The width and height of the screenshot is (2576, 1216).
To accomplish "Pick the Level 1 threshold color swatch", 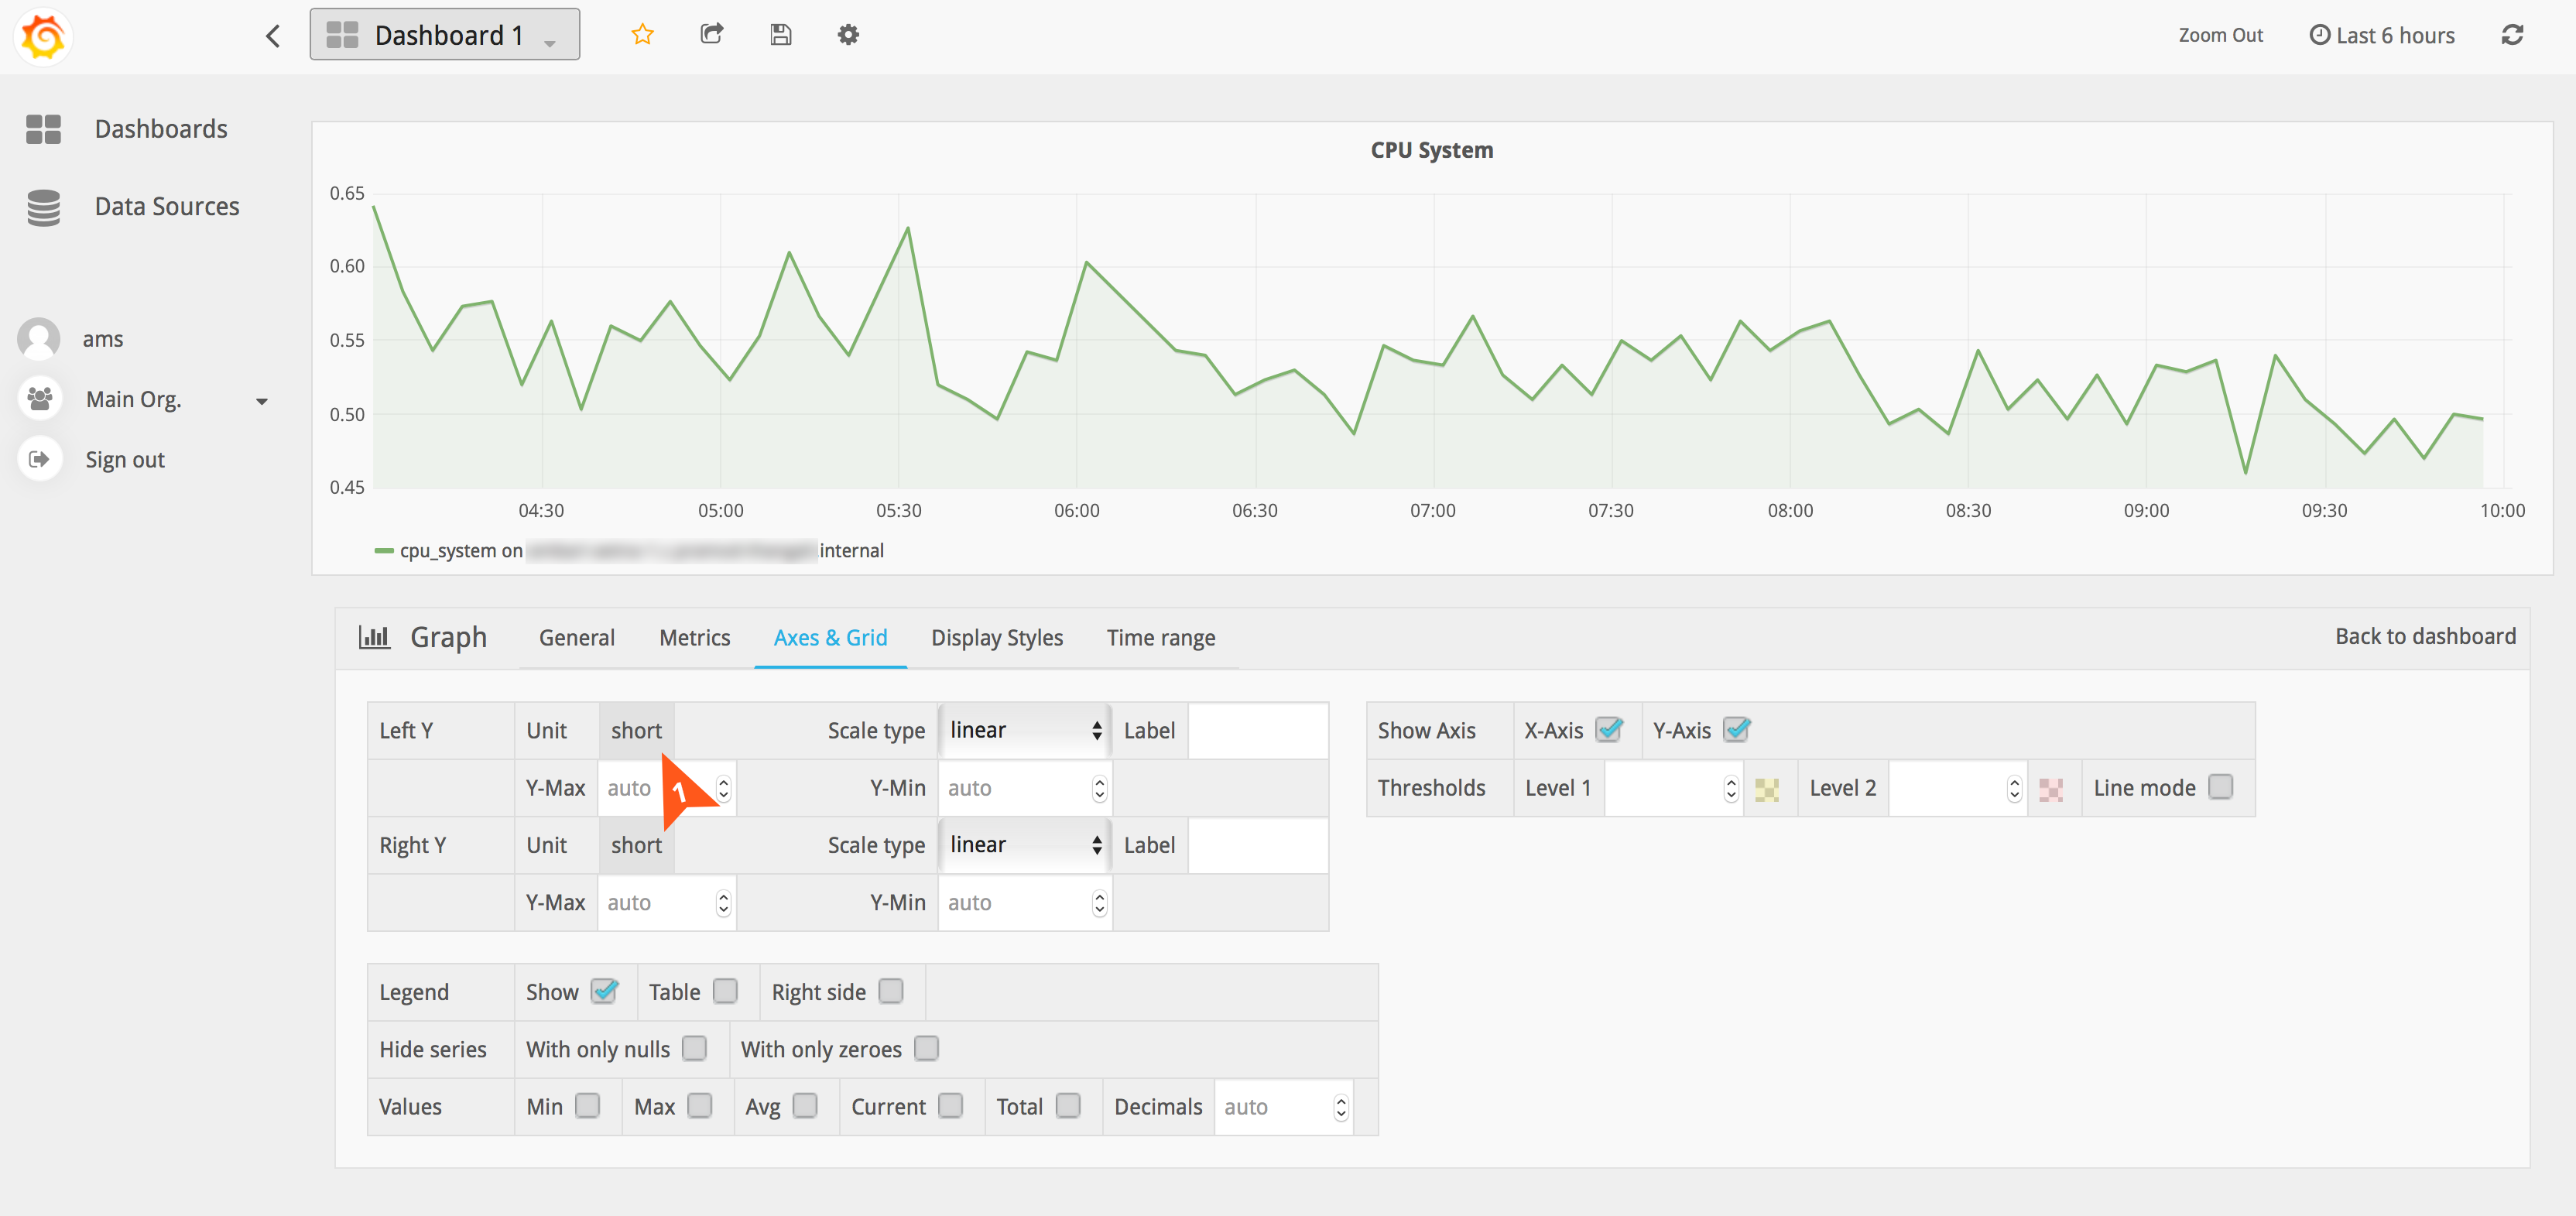I will coord(1766,789).
